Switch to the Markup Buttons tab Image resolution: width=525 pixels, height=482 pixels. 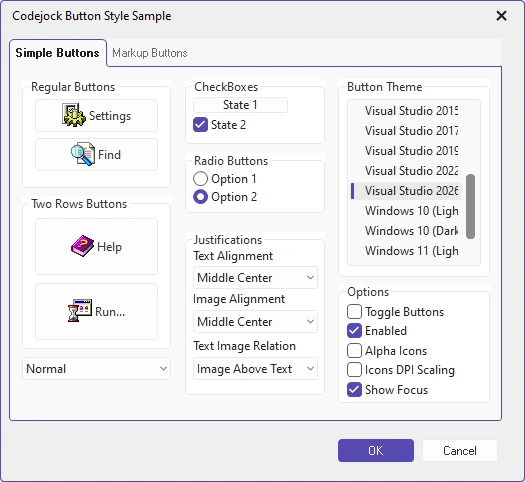click(149, 53)
